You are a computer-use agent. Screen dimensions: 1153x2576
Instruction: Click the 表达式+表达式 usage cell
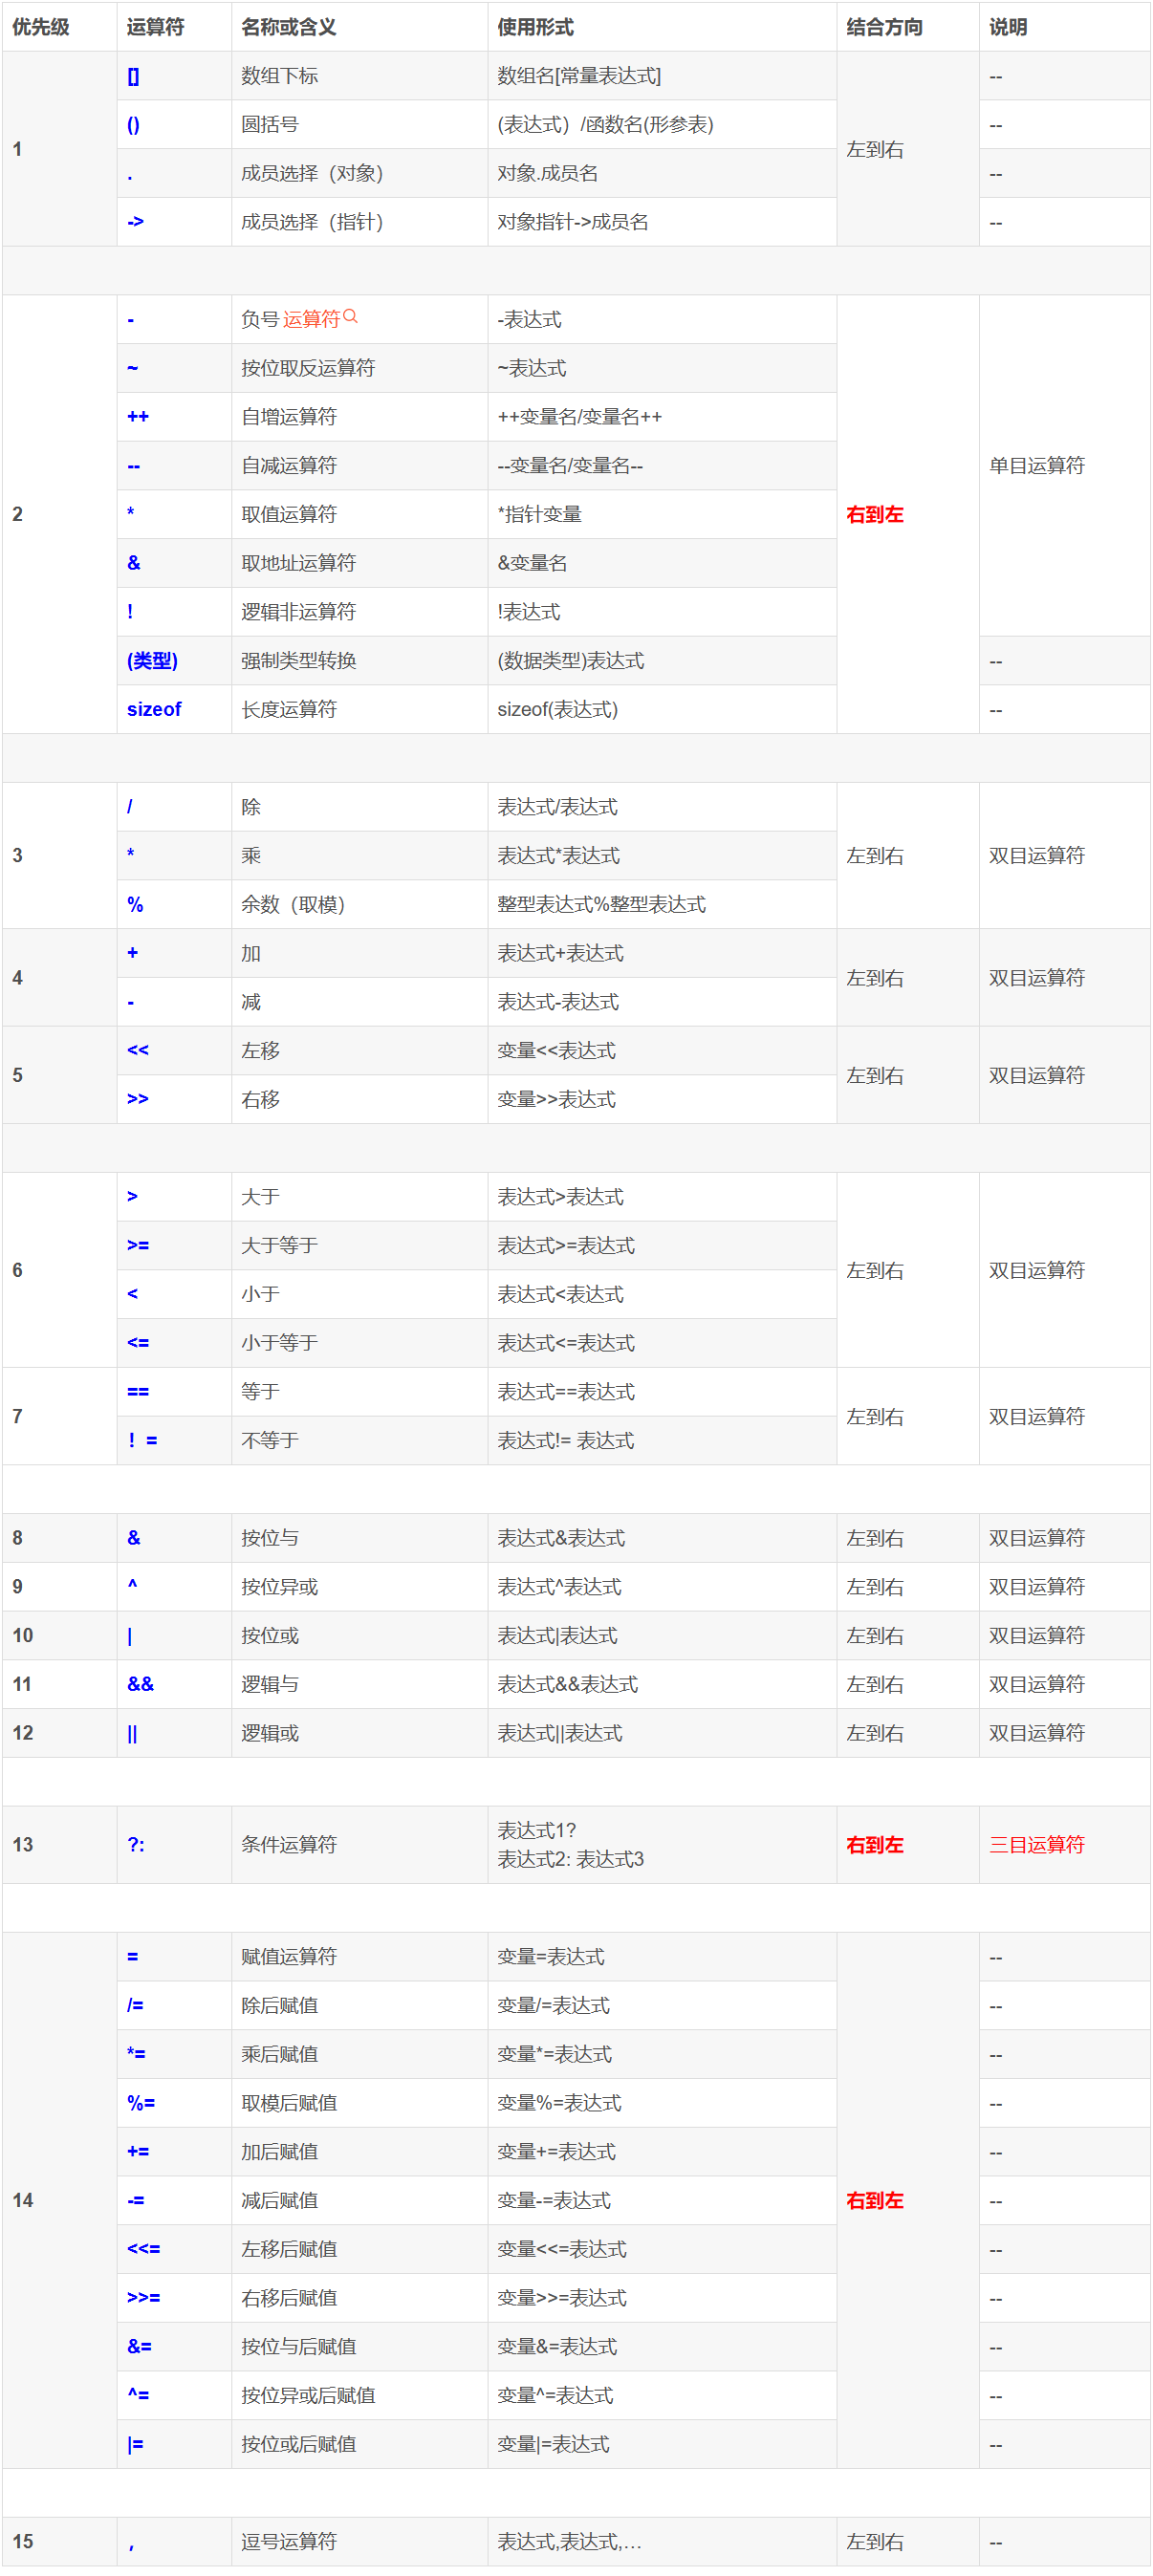click(662, 953)
